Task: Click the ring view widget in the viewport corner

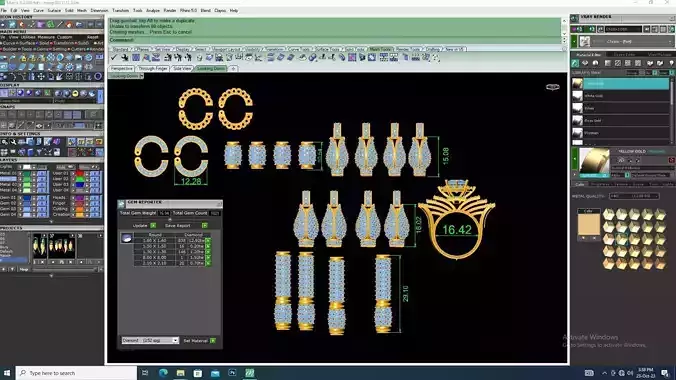Action: (553, 87)
